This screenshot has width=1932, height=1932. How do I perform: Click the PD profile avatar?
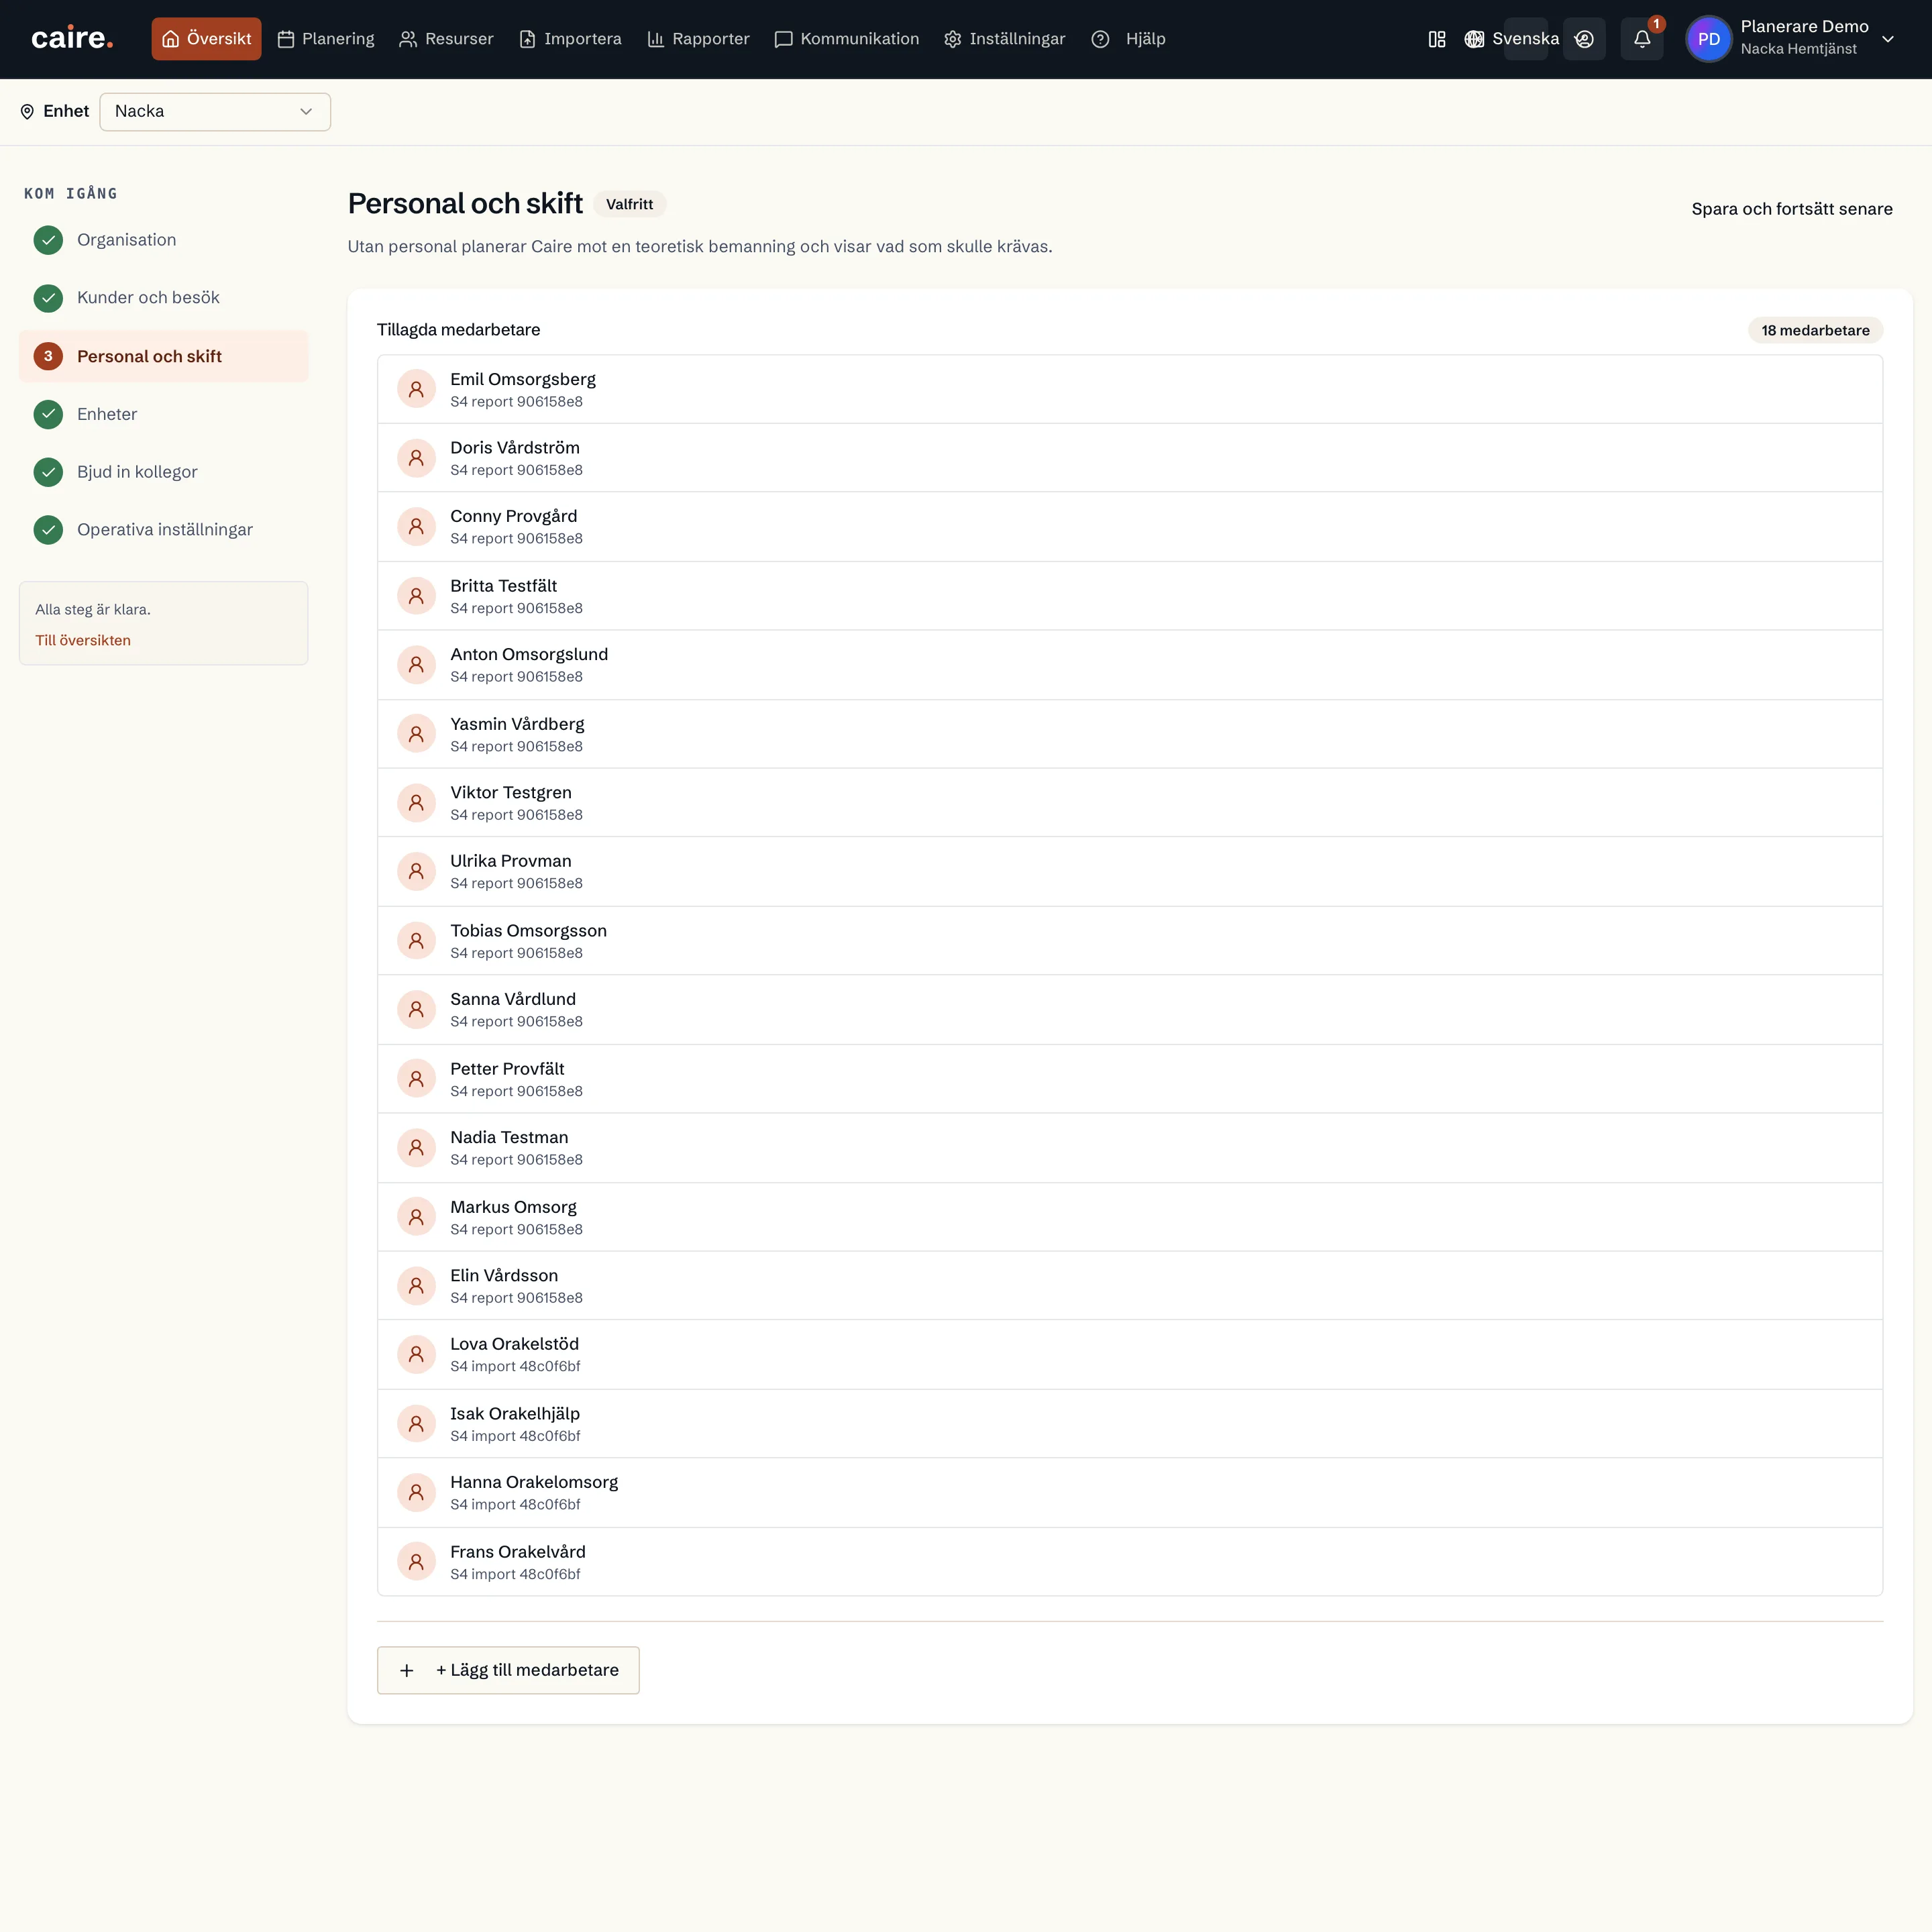click(x=1709, y=39)
